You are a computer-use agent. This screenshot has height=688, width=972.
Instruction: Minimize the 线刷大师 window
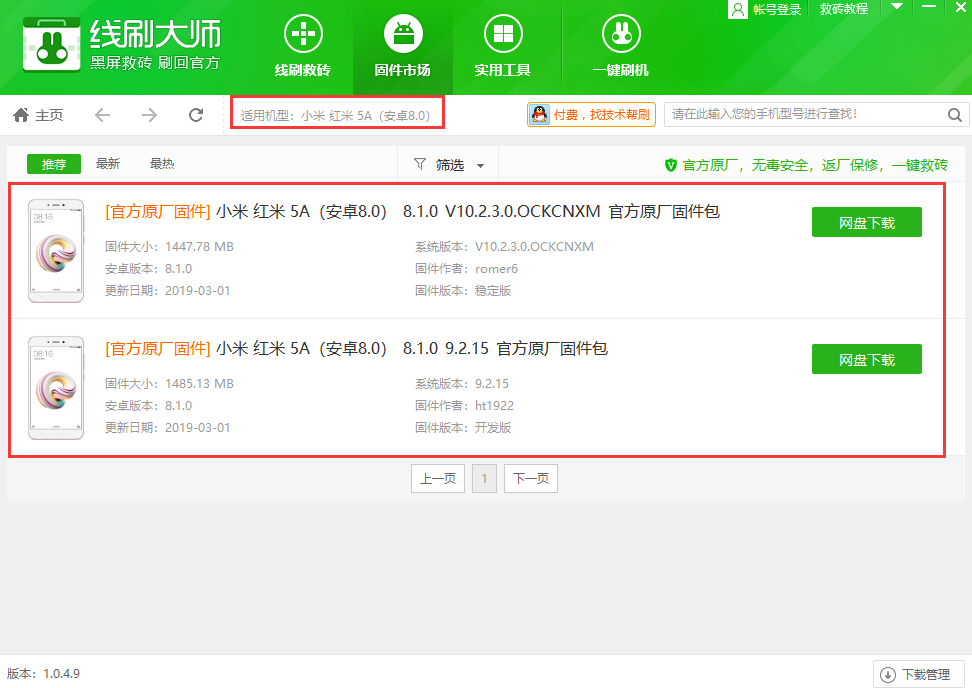pyautogui.click(x=929, y=6)
